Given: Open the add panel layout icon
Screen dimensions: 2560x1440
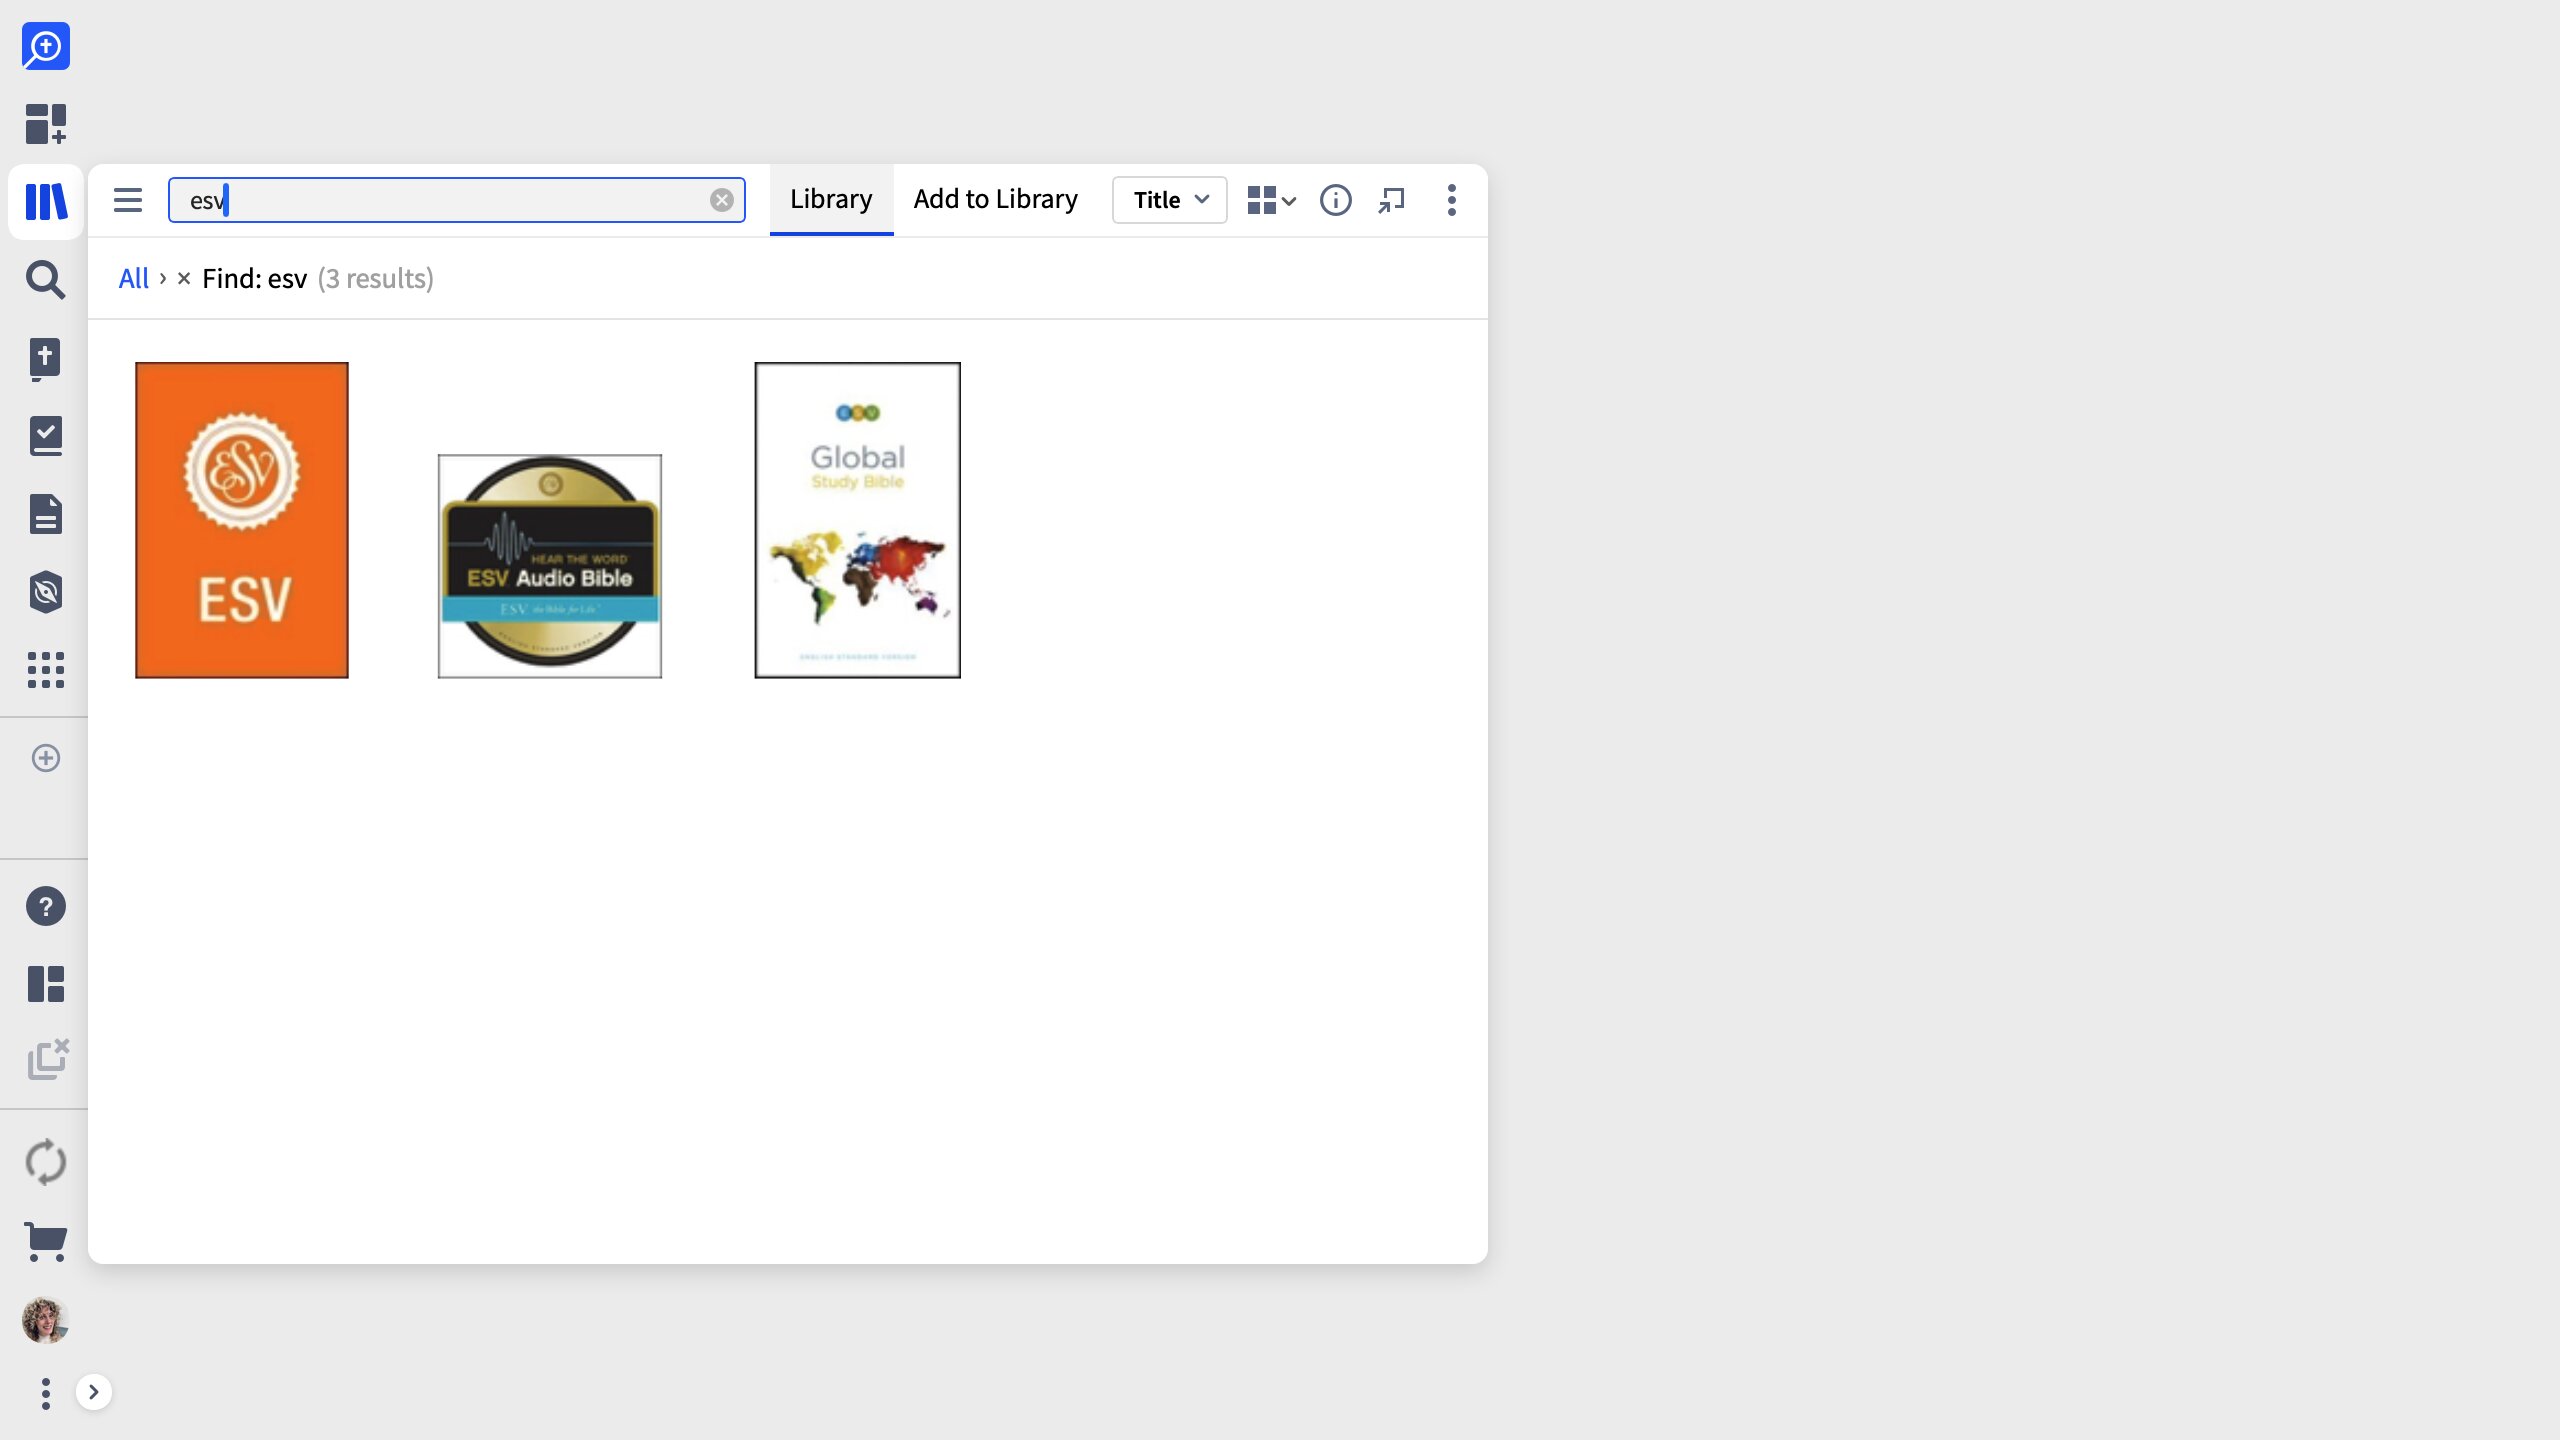Looking at the screenshot, I should click(x=46, y=124).
